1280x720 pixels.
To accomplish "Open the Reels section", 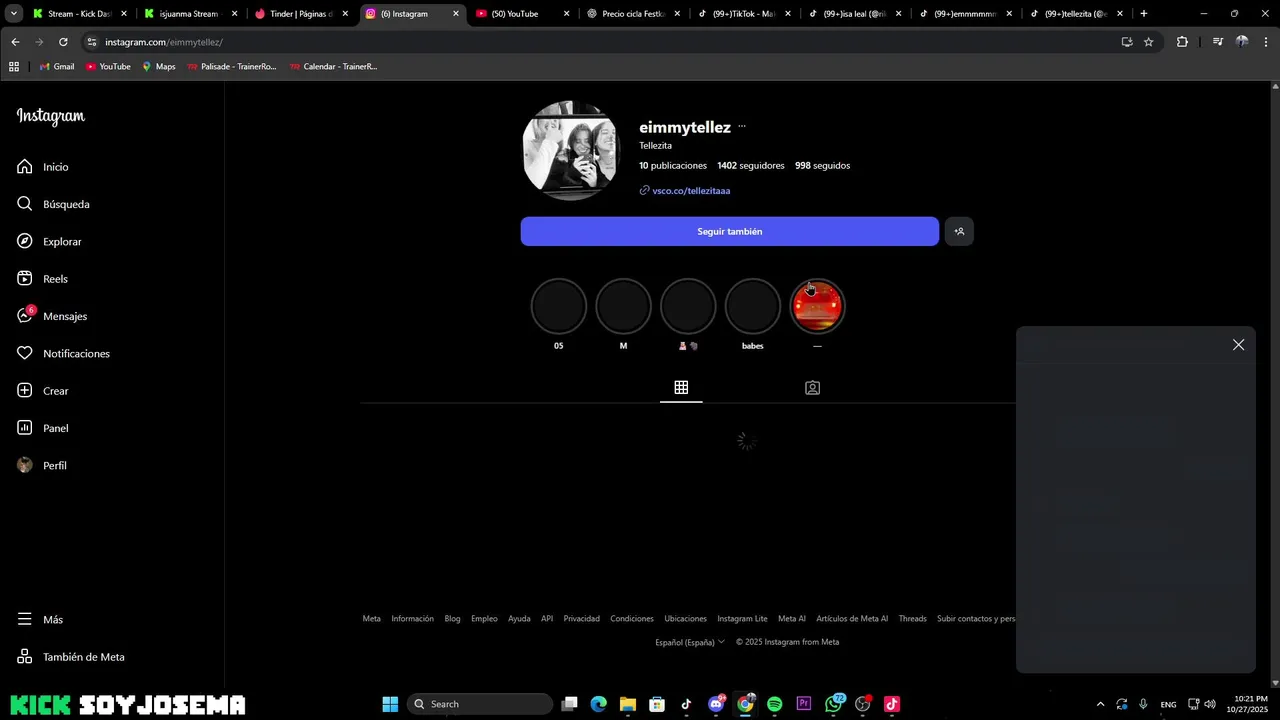I will click(x=43, y=279).
